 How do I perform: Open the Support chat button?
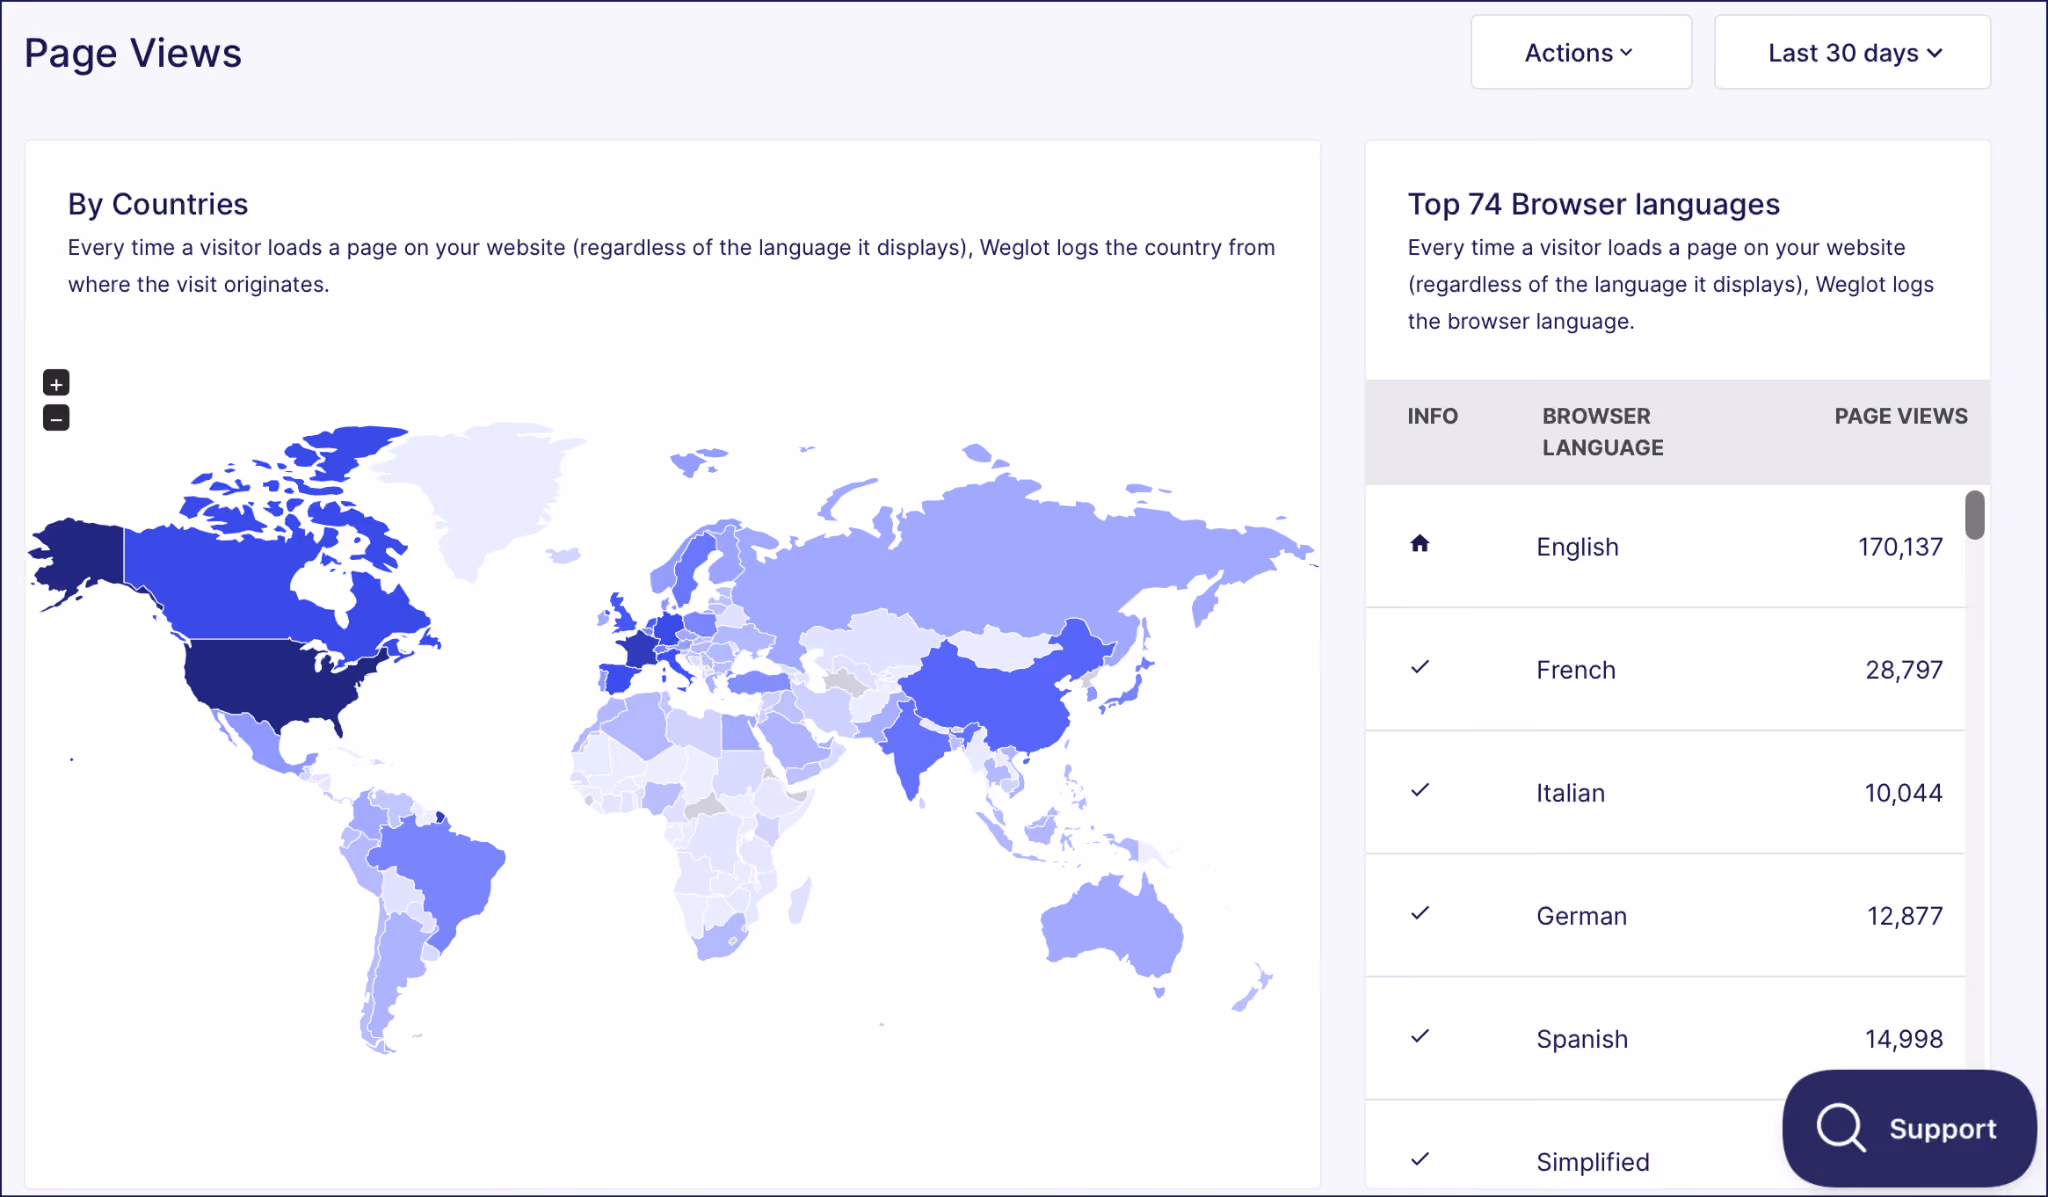pyautogui.click(x=1909, y=1128)
